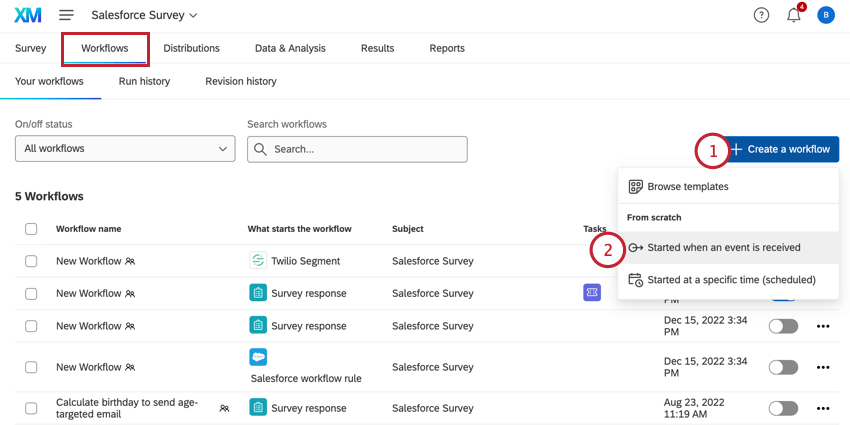Open the hamburger navigation menu
The image size is (850, 425).
tap(66, 15)
